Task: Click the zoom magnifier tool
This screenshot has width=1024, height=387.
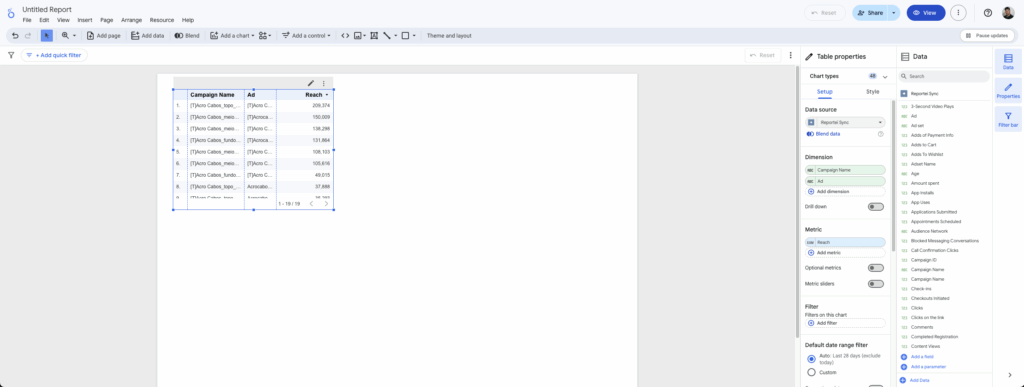Action: (65, 36)
